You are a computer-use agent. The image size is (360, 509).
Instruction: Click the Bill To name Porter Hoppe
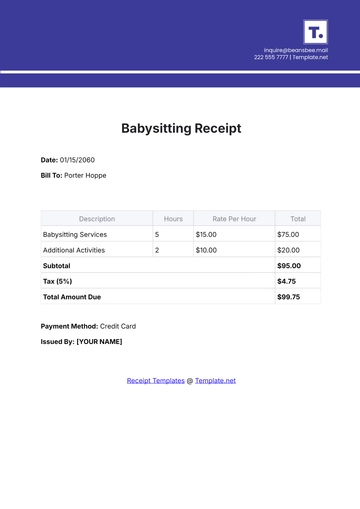click(85, 176)
